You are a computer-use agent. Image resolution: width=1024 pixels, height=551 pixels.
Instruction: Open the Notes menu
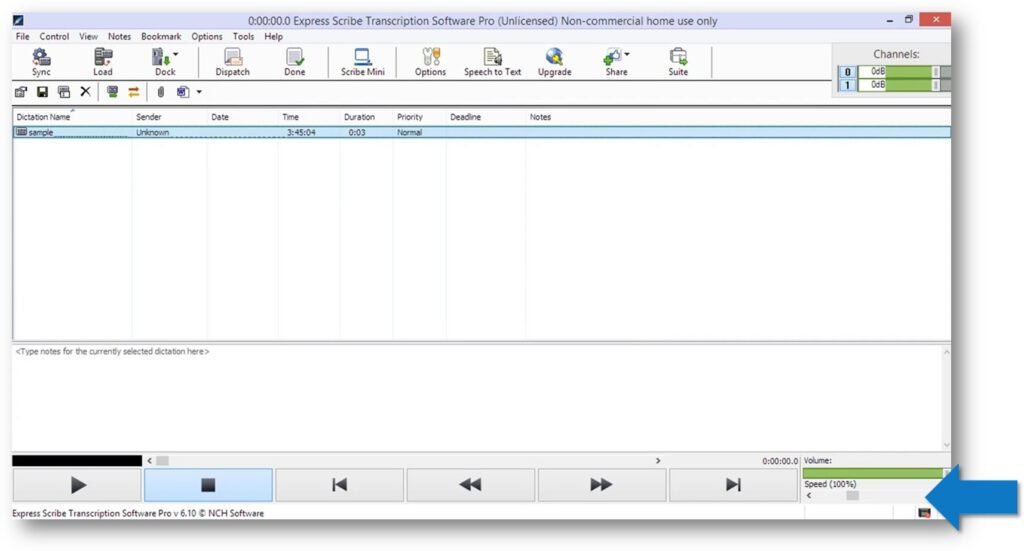(119, 37)
